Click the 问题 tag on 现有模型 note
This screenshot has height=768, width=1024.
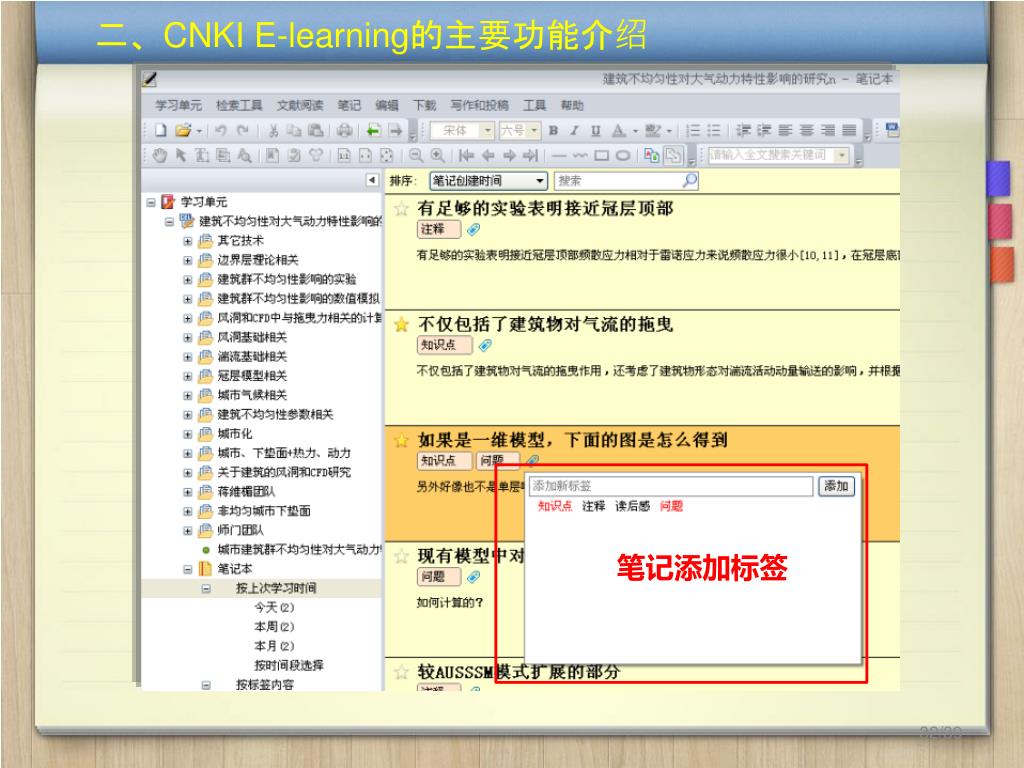click(x=438, y=577)
